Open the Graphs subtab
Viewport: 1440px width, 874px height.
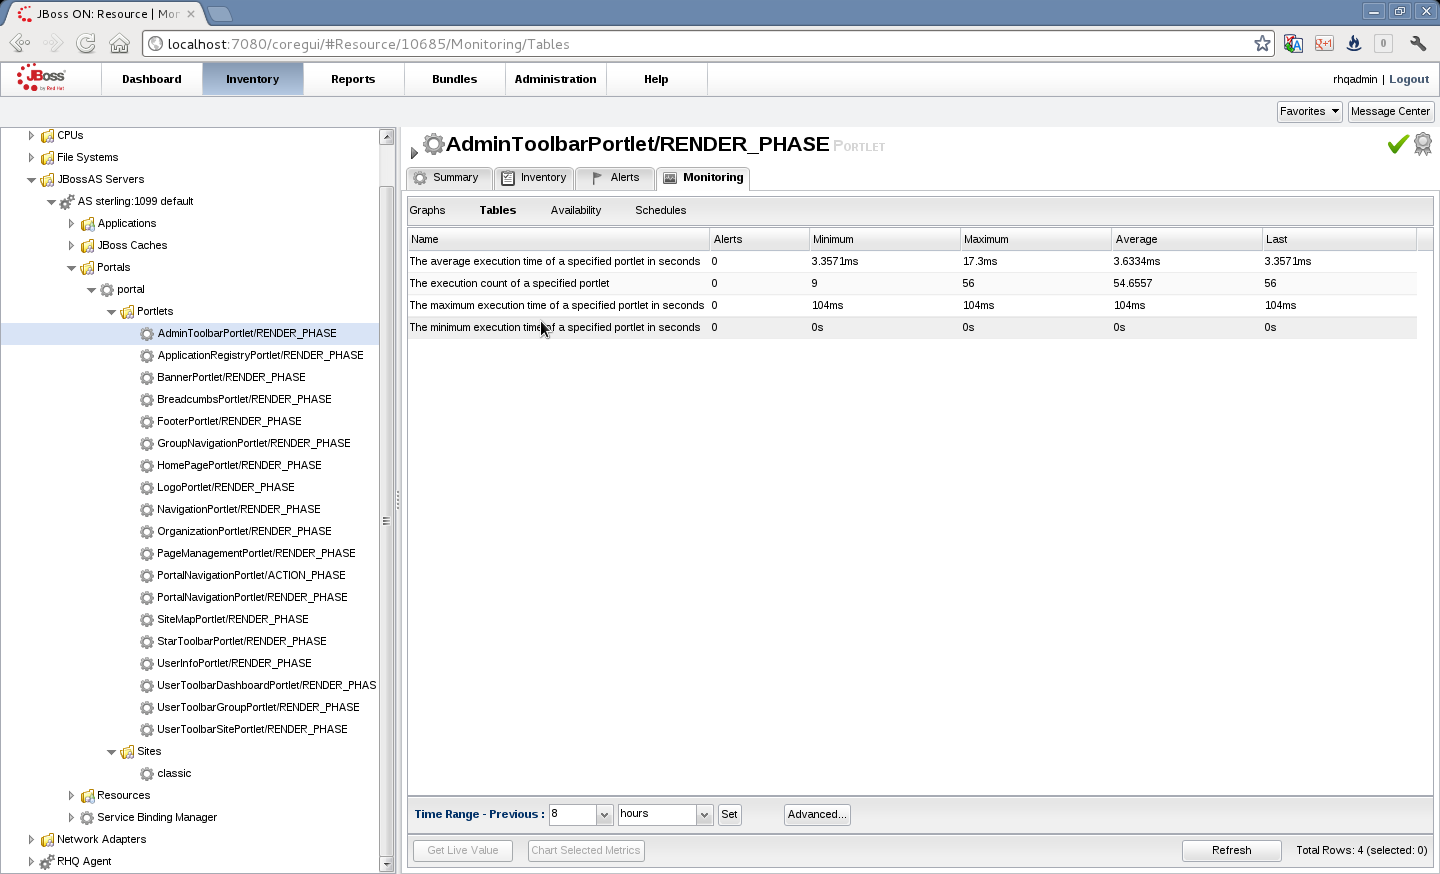[x=427, y=210]
